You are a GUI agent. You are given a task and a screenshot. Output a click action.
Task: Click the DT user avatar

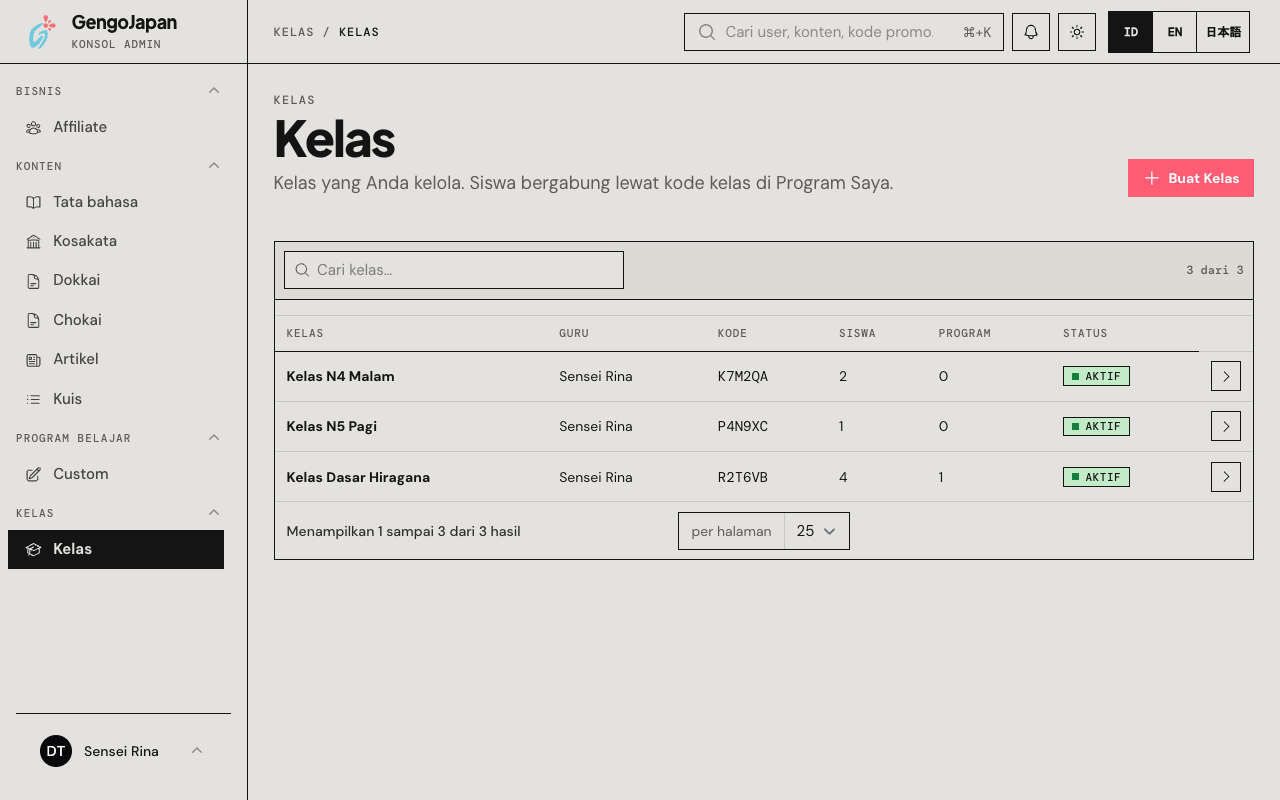(56, 751)
